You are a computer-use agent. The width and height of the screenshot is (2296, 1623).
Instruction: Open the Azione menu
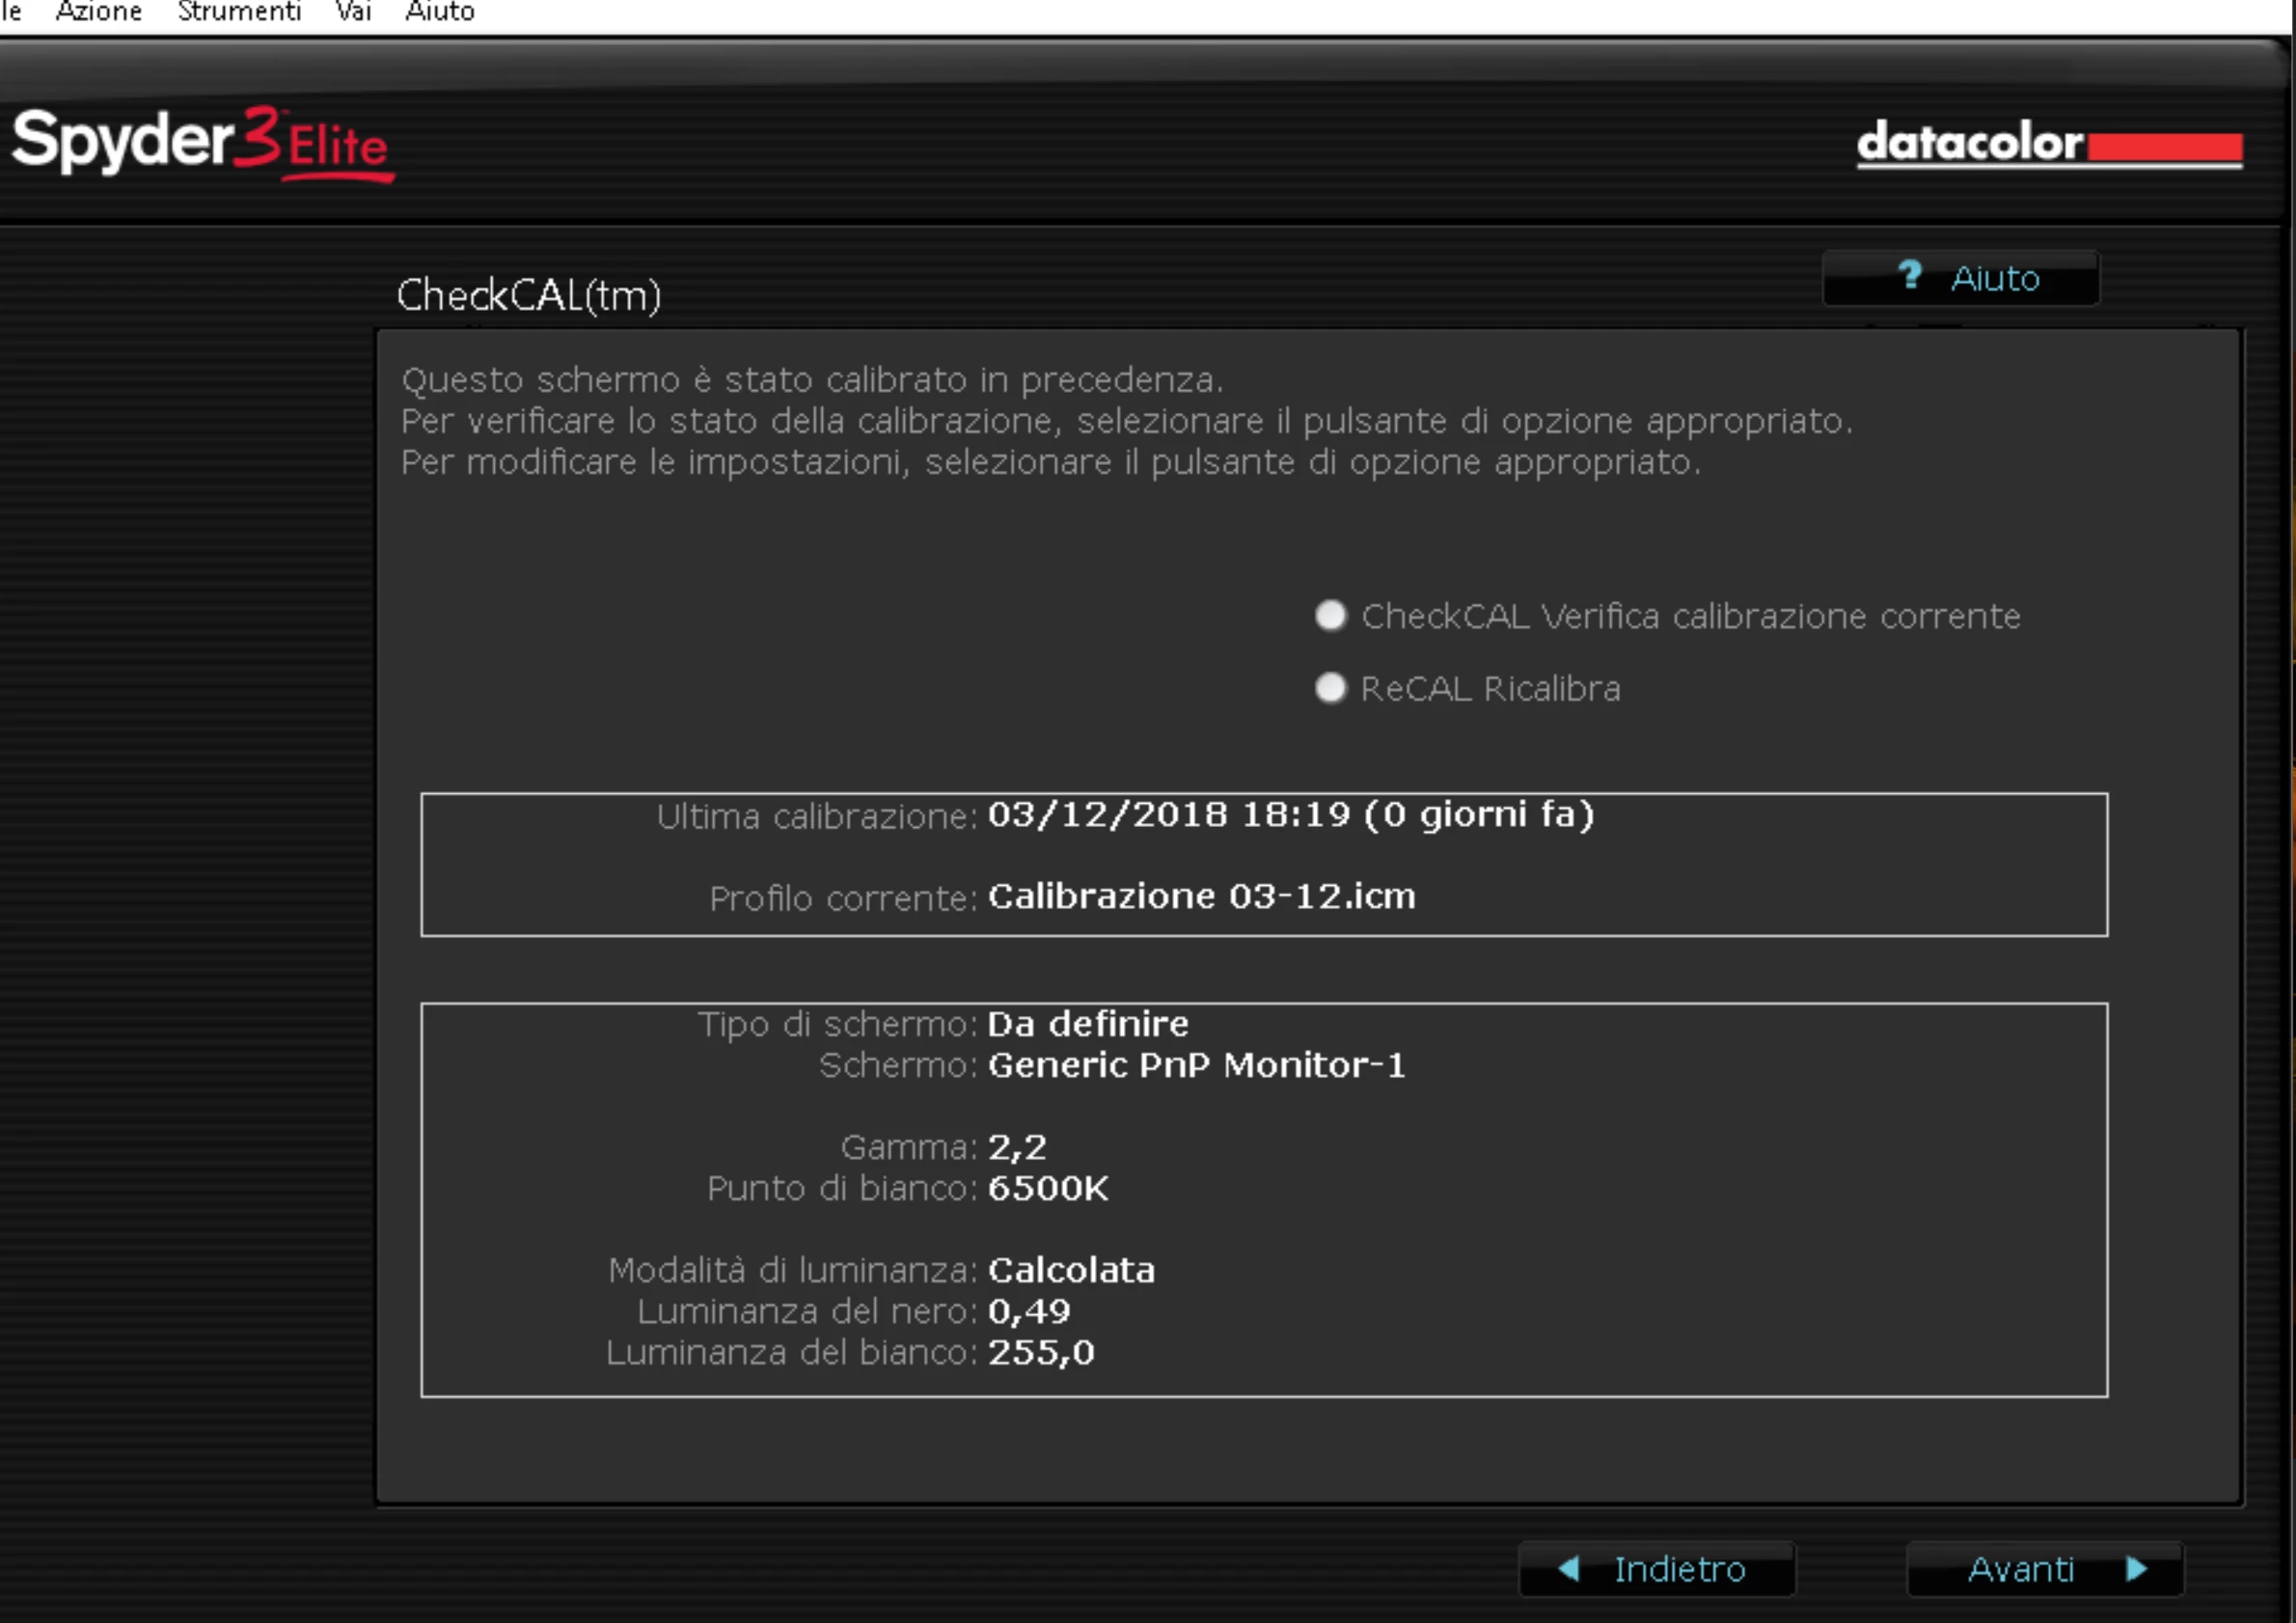coord(98,12)
